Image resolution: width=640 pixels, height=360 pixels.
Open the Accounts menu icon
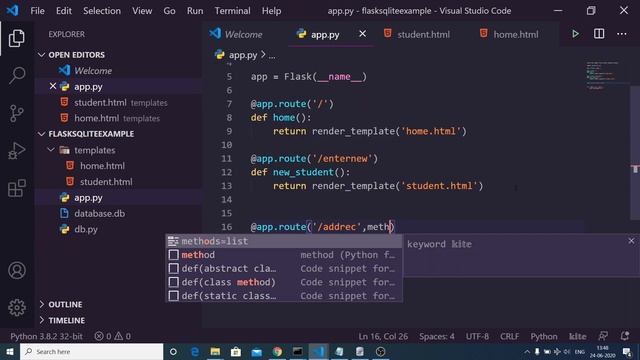[x=17, y=271]
